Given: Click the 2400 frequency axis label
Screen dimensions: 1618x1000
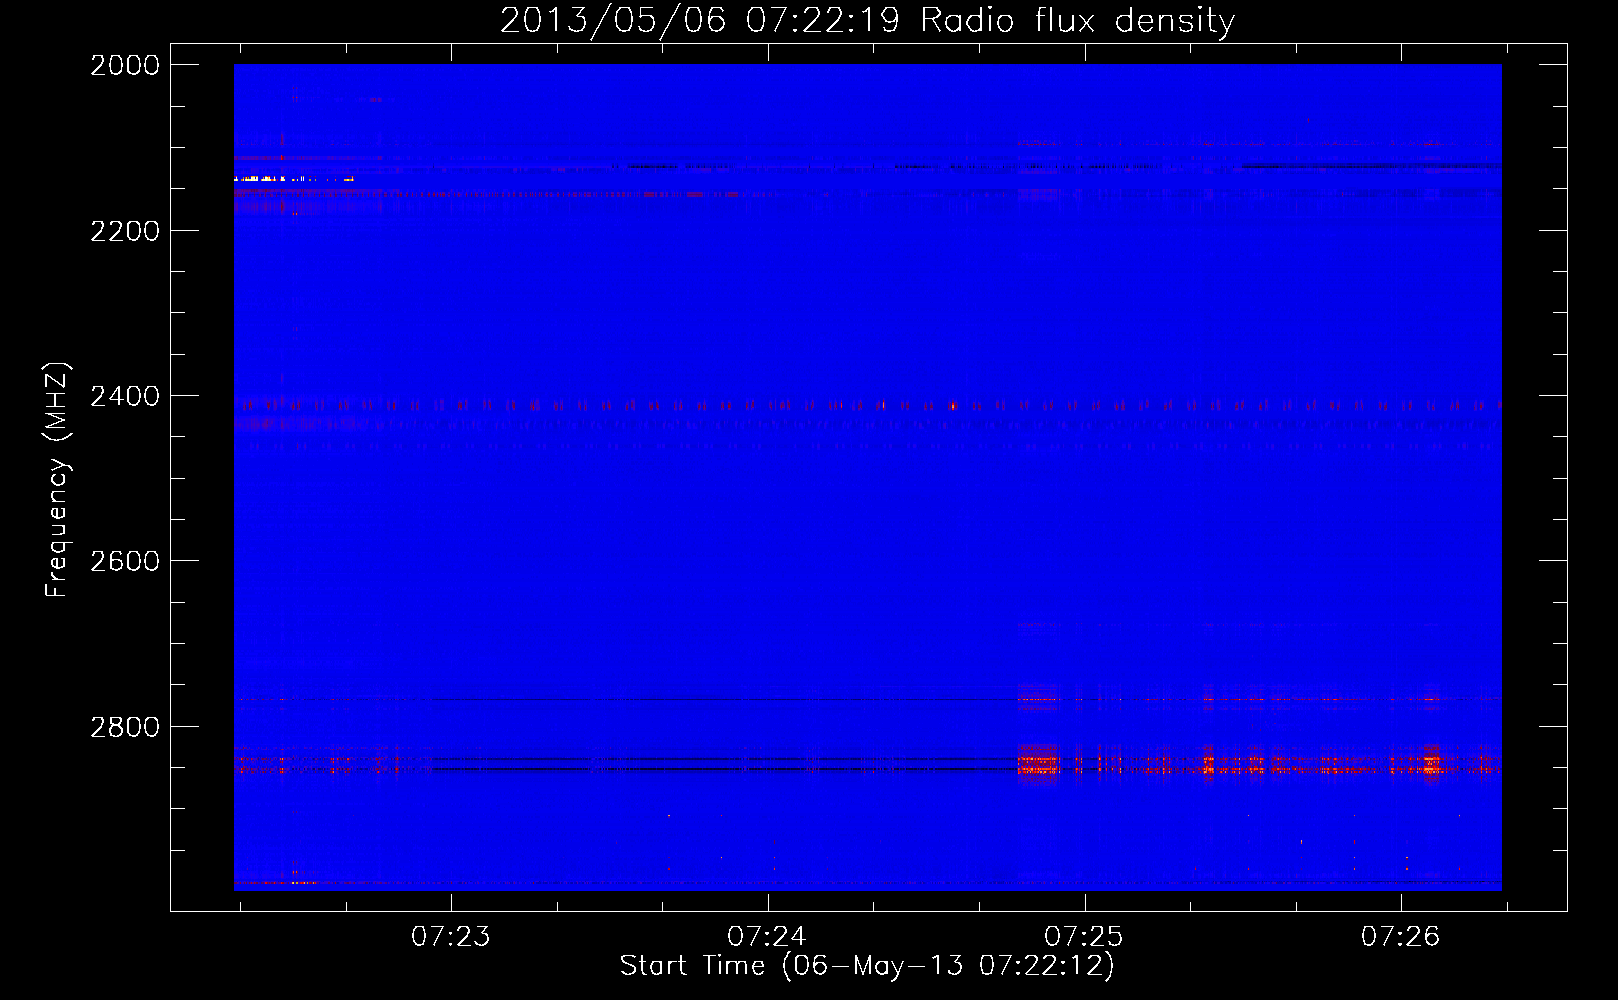Looking at the screenshot, I should 125,396.
